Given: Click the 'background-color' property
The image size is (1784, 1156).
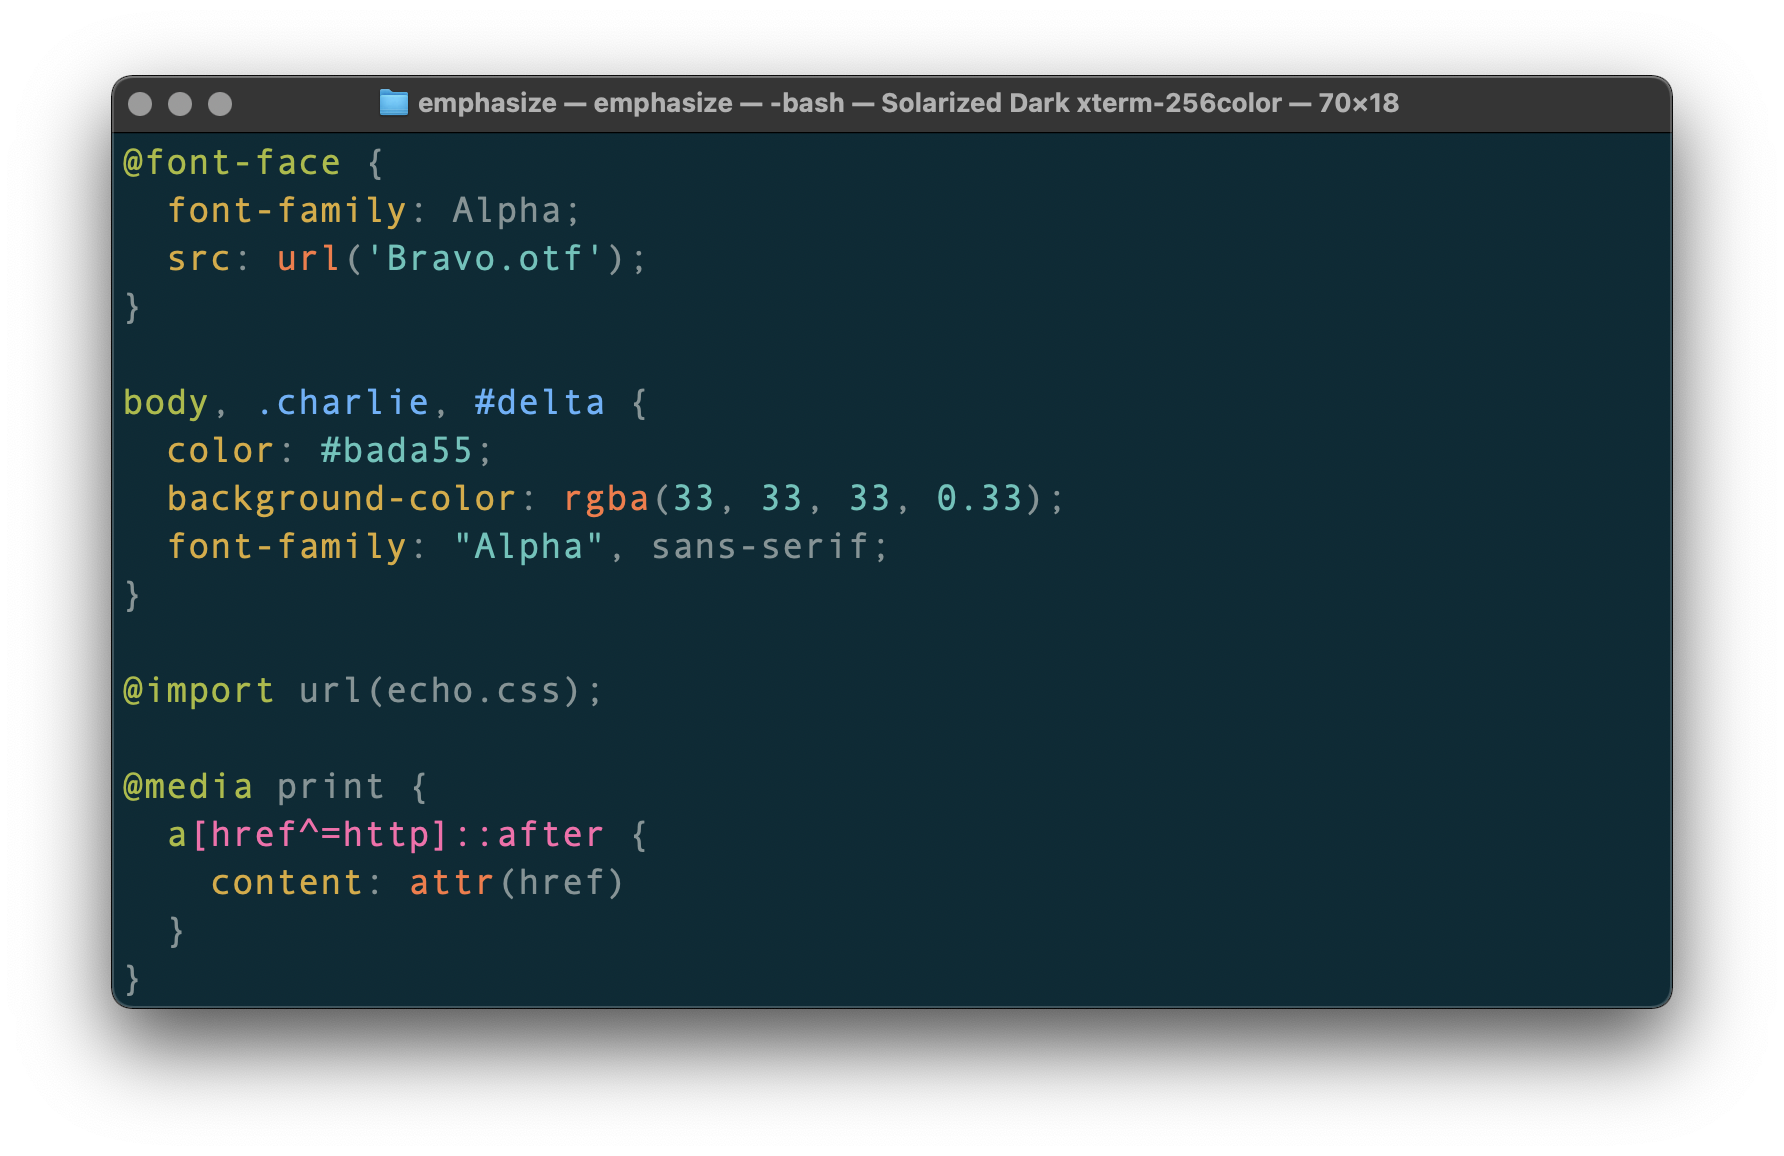Looking at the screenshot, I should tap(341, 498).
